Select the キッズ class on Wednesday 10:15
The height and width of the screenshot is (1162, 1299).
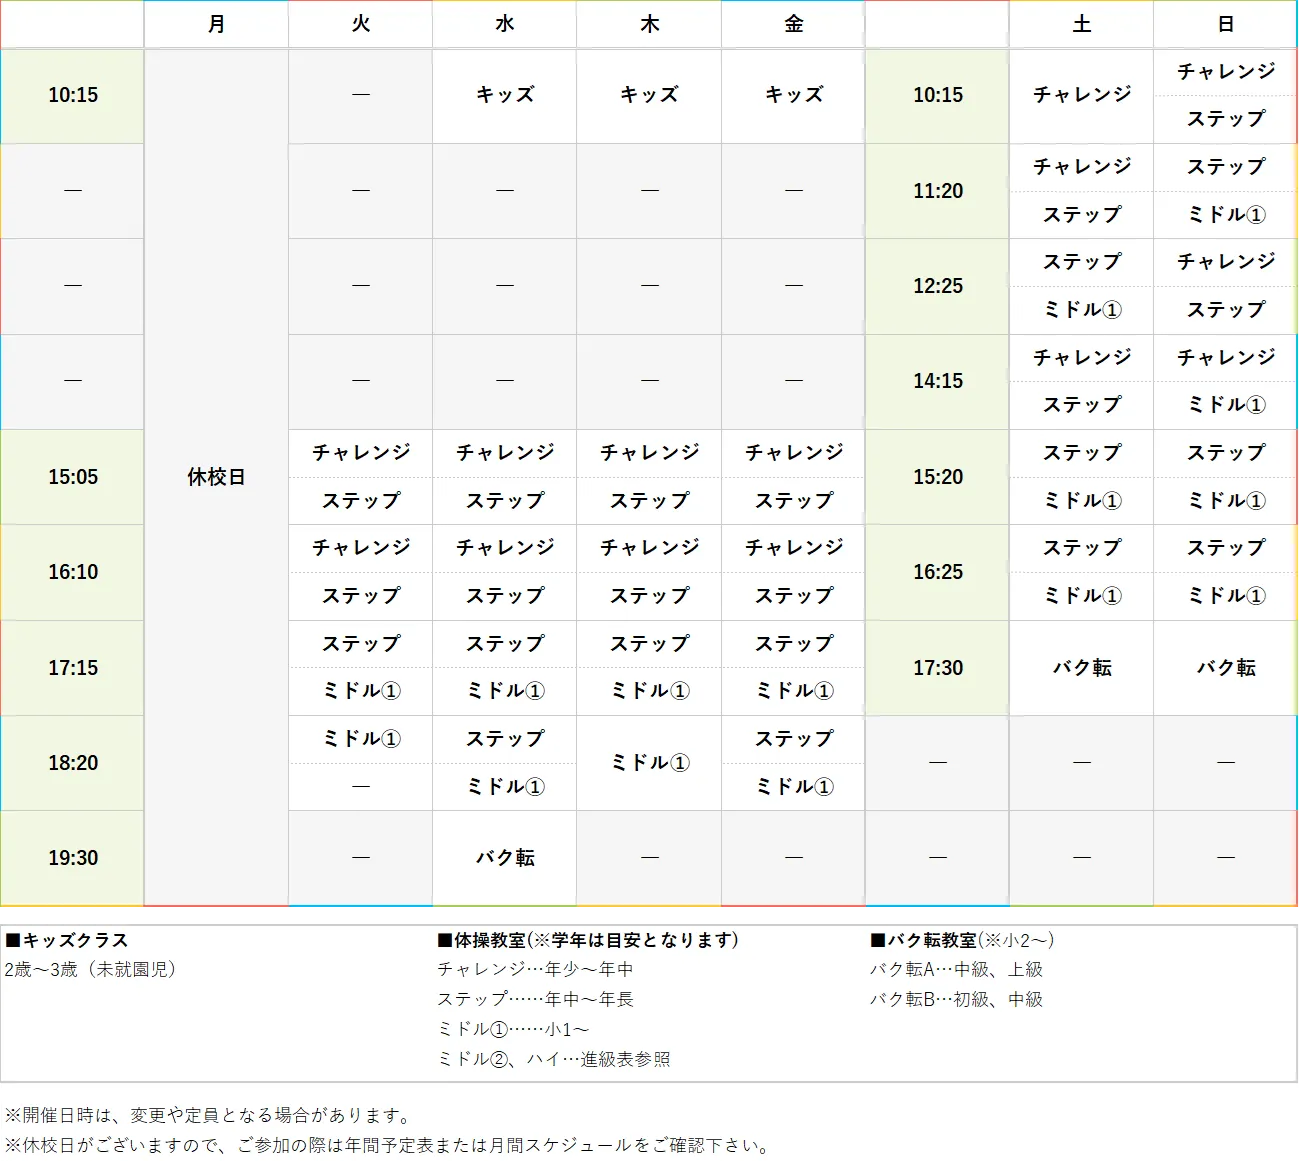(x=504, y=95)
